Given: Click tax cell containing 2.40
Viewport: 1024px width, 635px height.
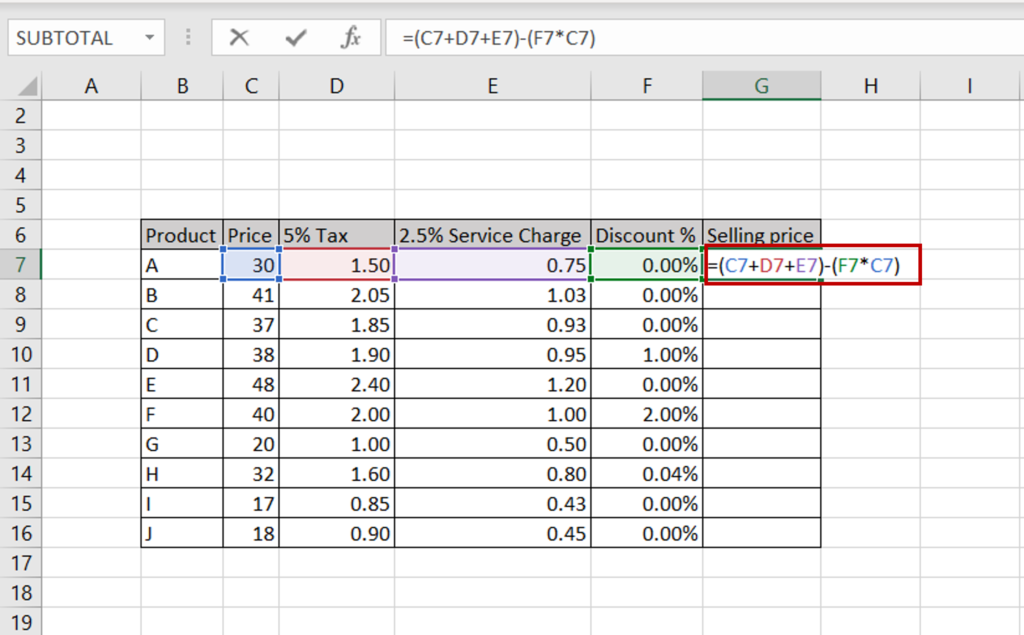Looking at the screenshot, I should (x=336, y=384).
